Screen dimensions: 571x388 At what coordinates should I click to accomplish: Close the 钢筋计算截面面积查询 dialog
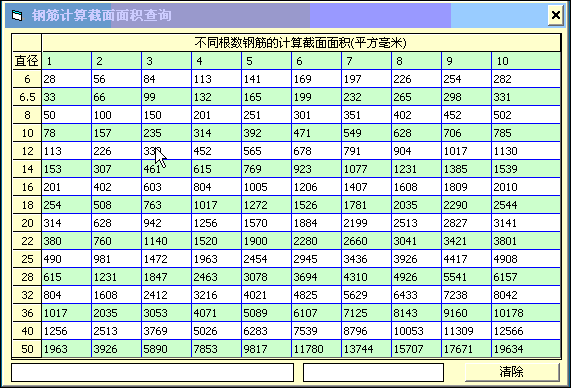click(x=556, y=15)
